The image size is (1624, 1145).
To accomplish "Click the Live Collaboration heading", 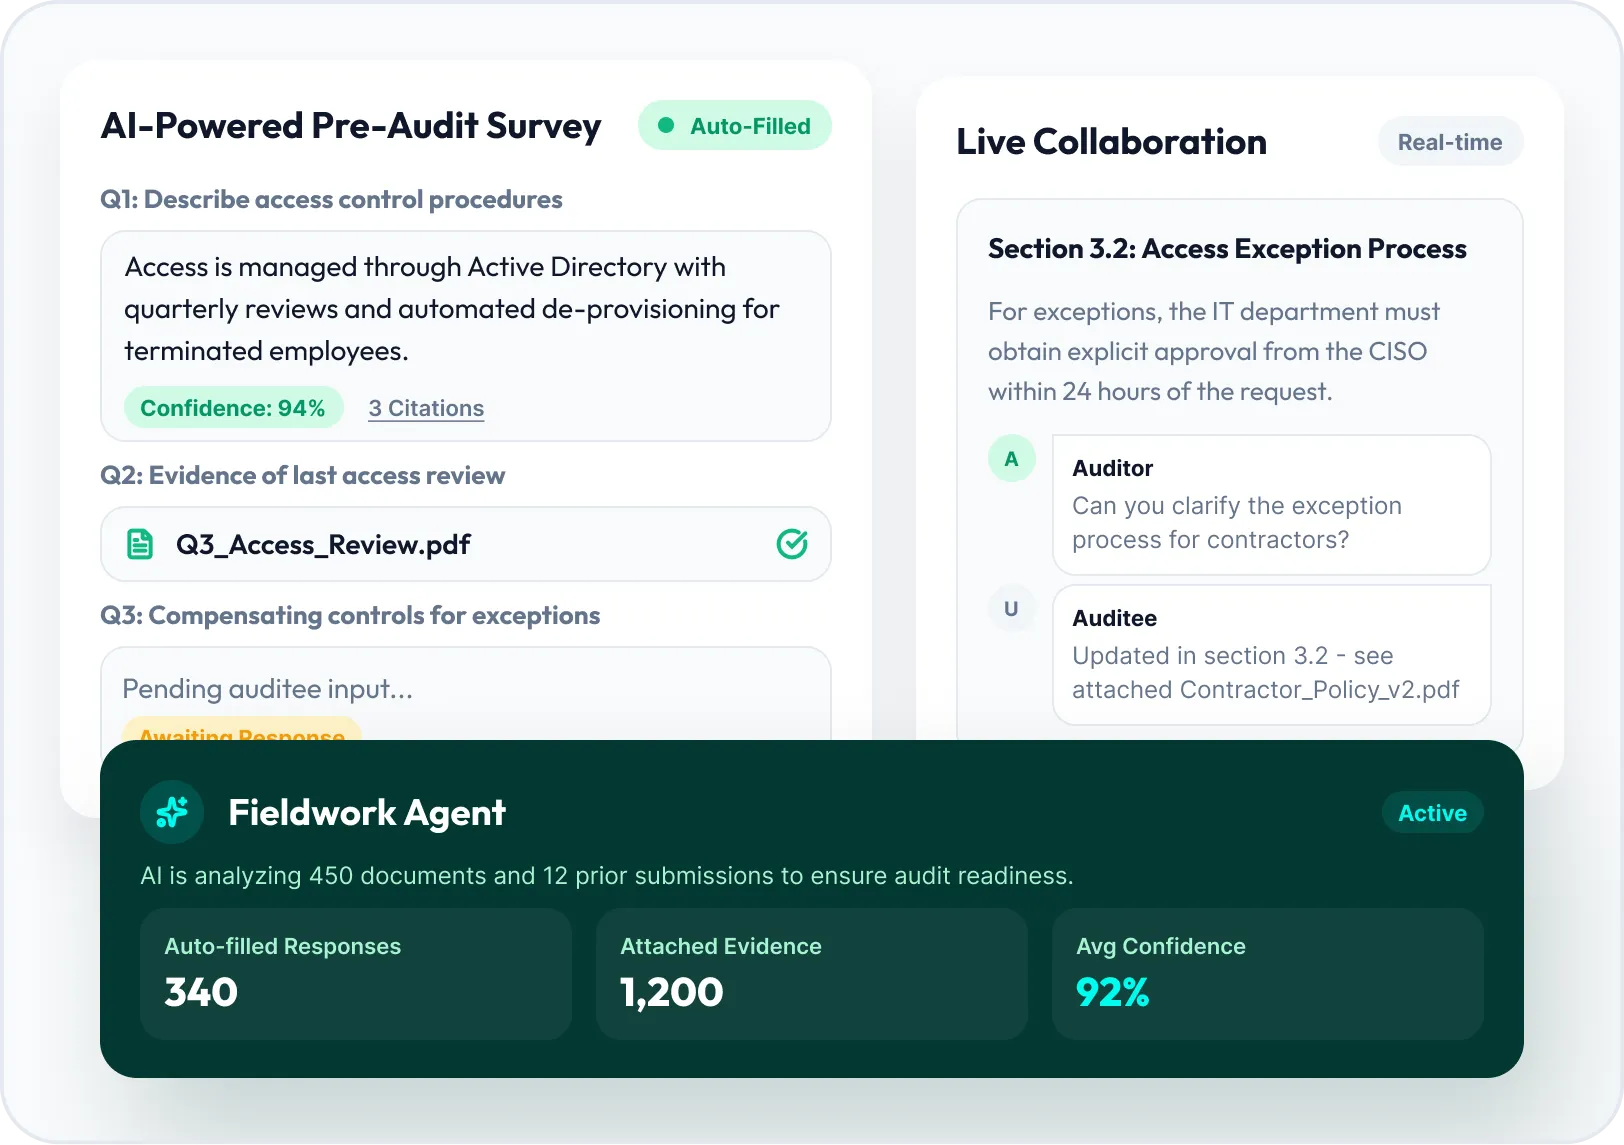I will tap(1111, 142).
